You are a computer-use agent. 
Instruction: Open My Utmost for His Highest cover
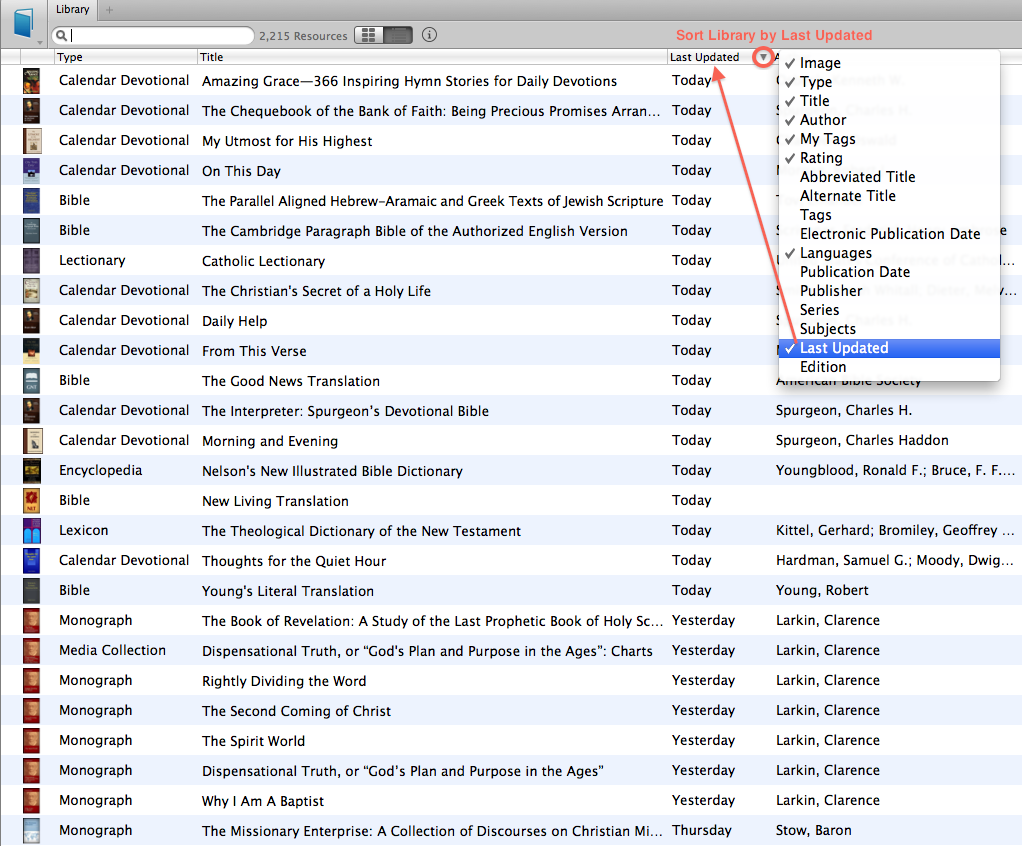click(31, 141)
